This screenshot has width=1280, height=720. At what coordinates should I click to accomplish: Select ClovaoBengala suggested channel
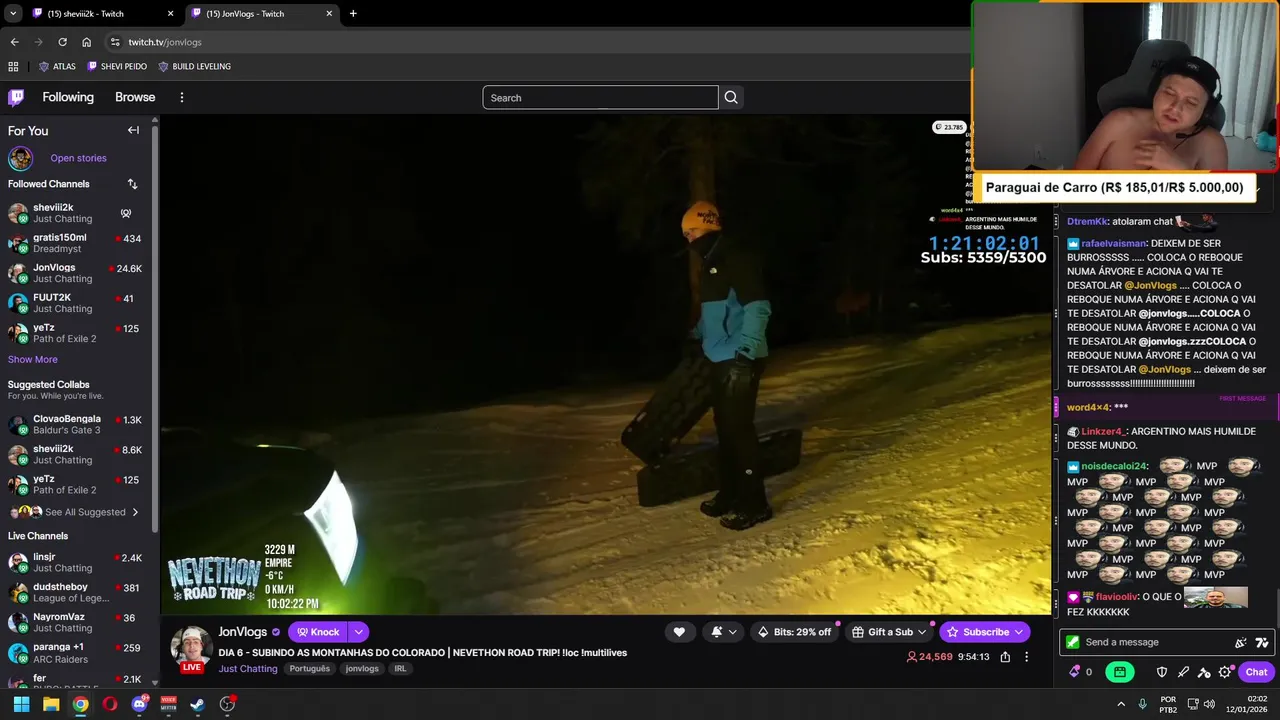[76, 424]
